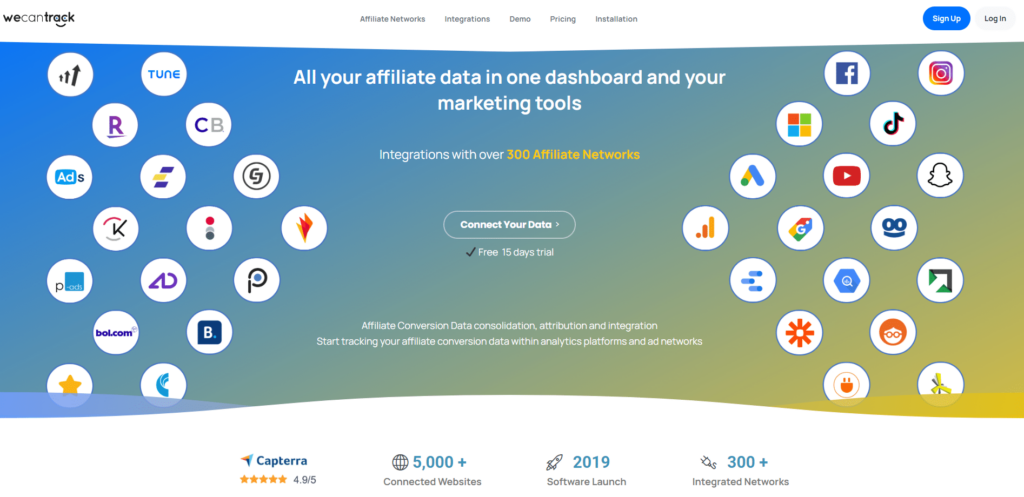Click the Google Shopping tag icon
Viewport: 1024px width, 497px height.
tap(801, 229)
